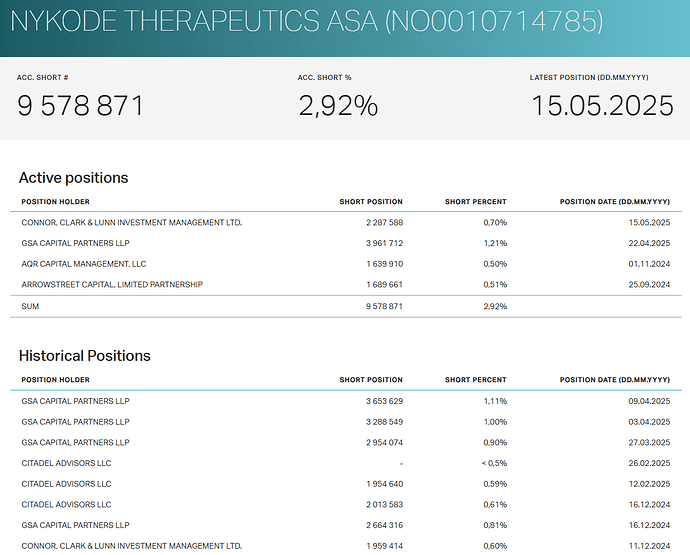Image resolution: width=690 pixels, height=555 pixels.
Task: Click the position date 01.11.2024
Action: pyautogui.click(x=649, y=264)
